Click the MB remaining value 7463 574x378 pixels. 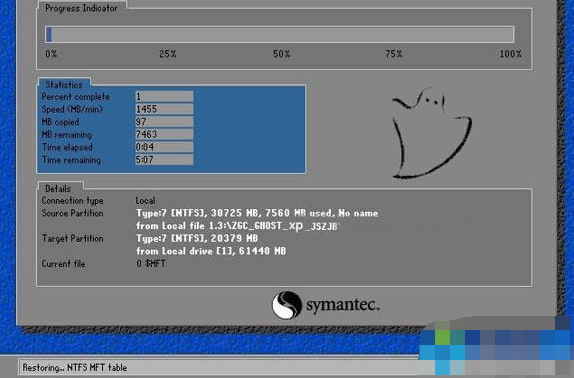point(164,134)
